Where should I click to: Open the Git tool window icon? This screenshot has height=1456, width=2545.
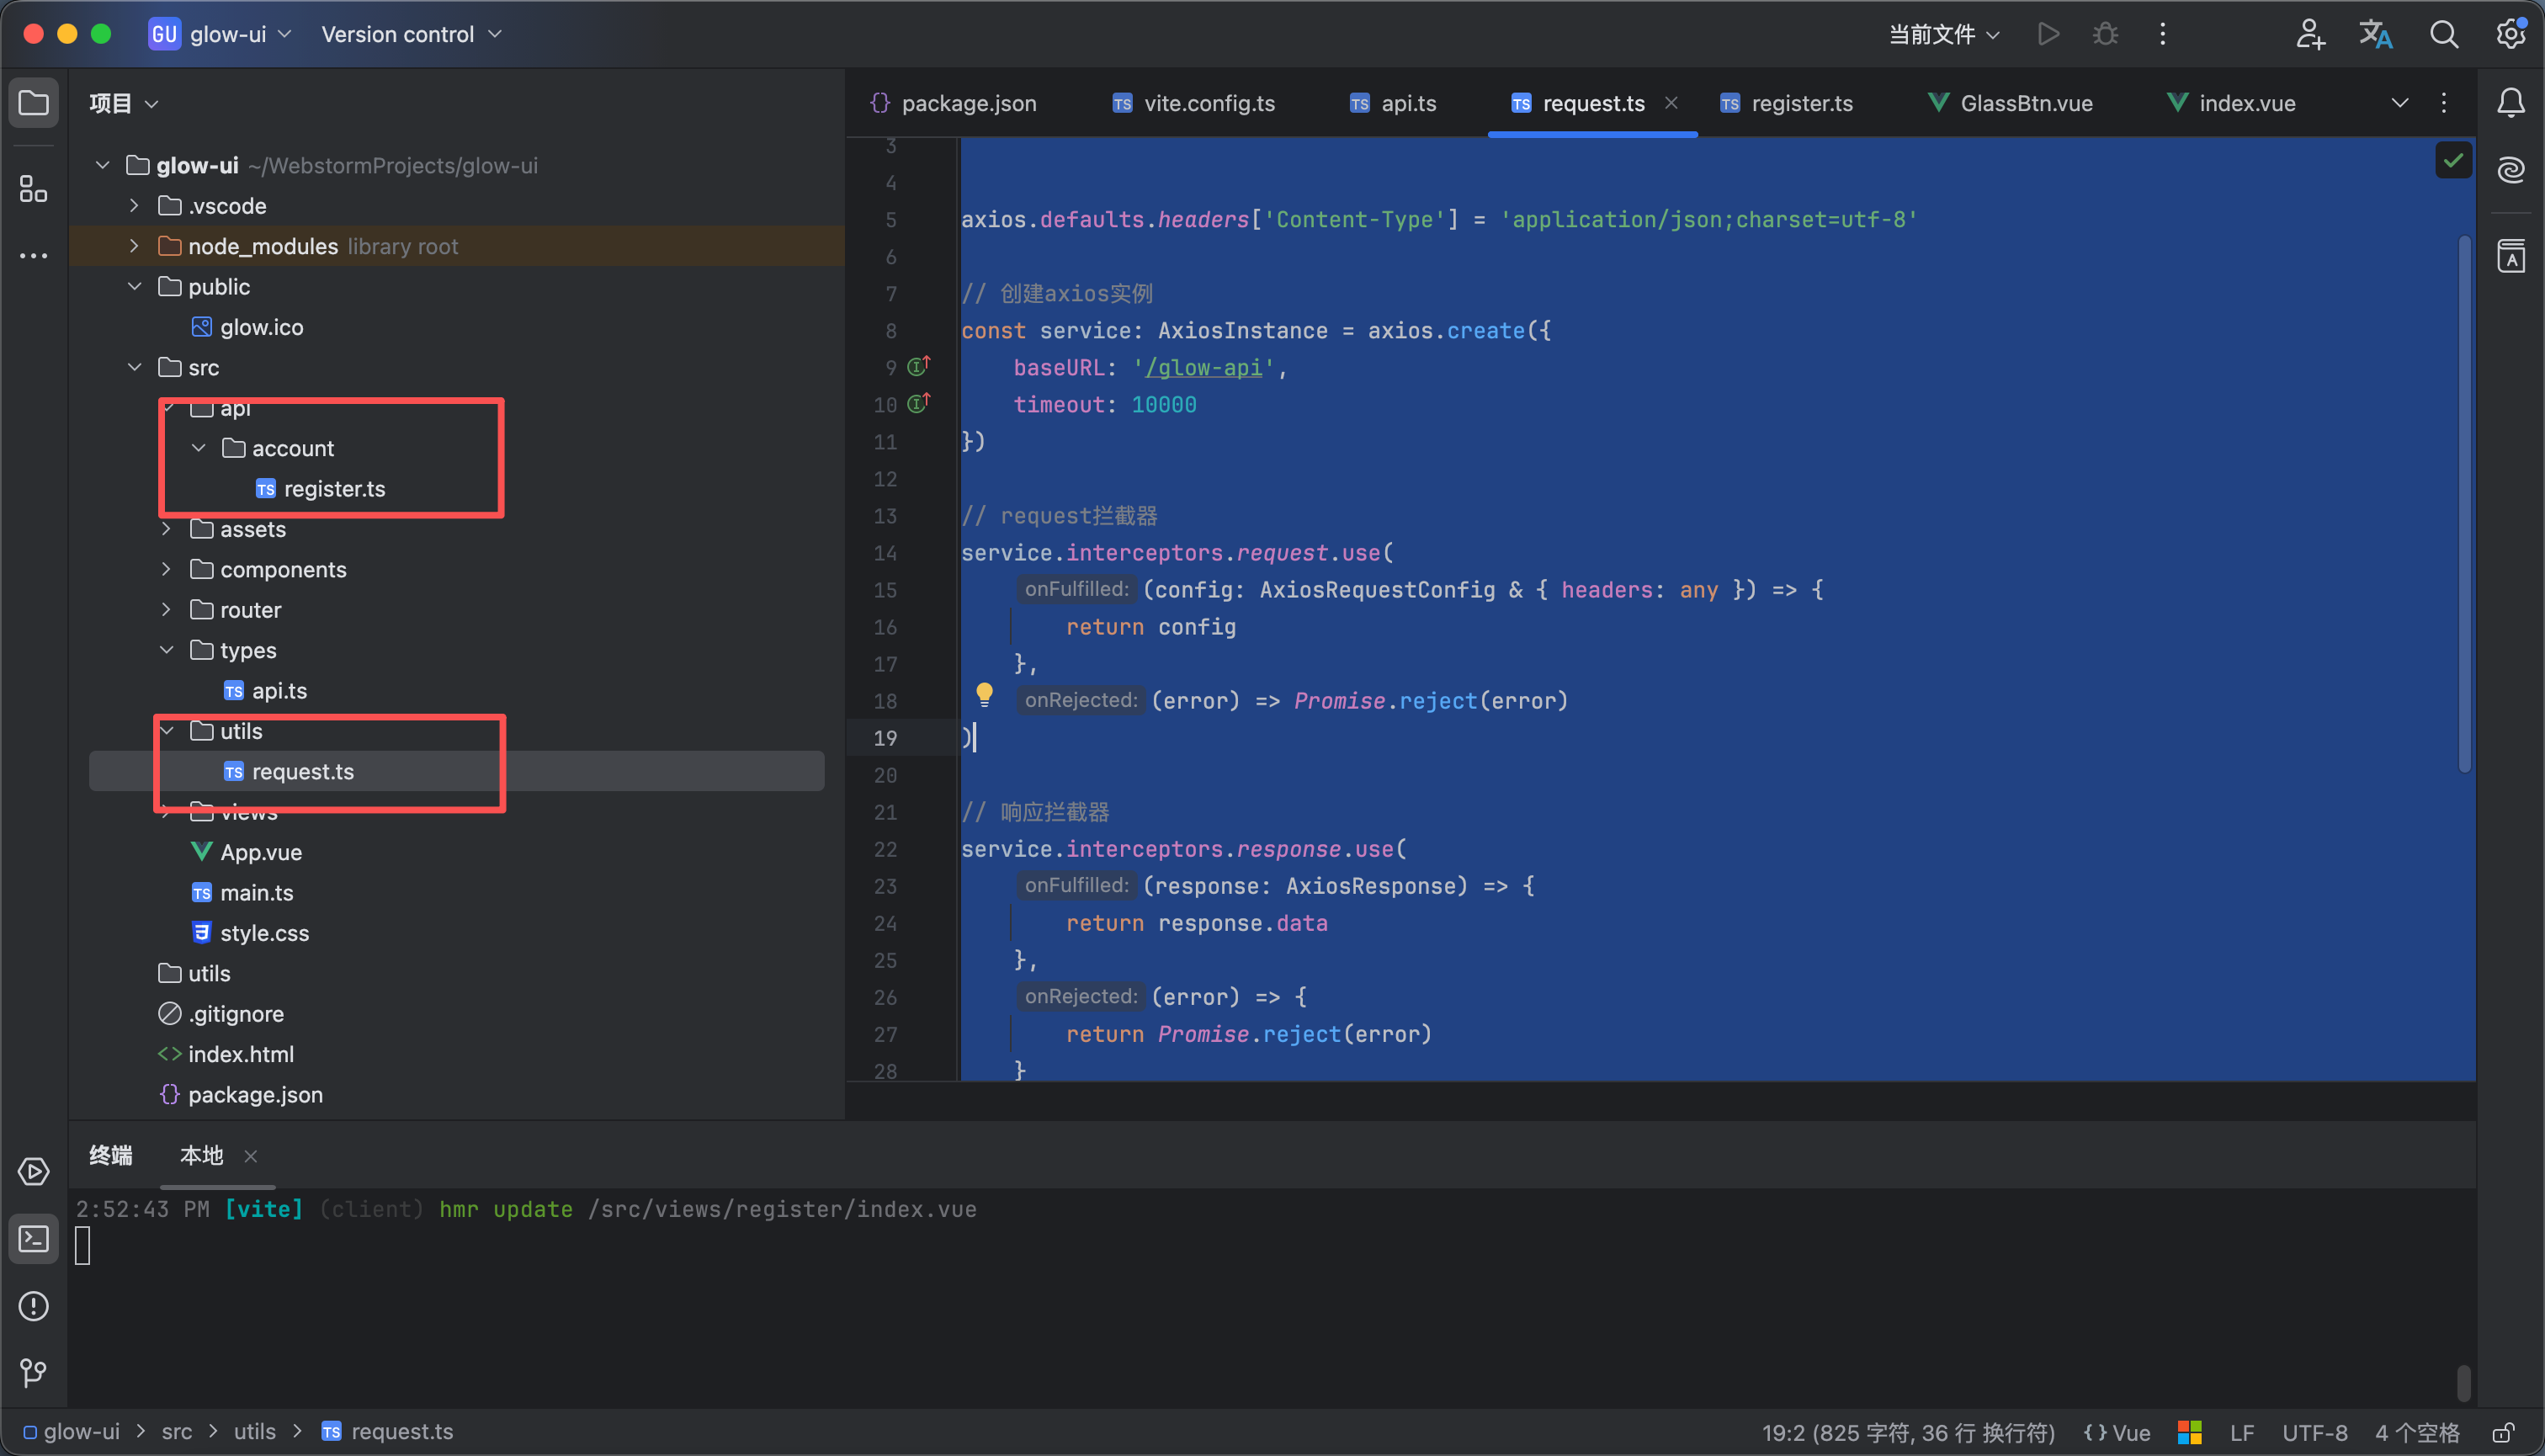click(x=33, y=1372)
